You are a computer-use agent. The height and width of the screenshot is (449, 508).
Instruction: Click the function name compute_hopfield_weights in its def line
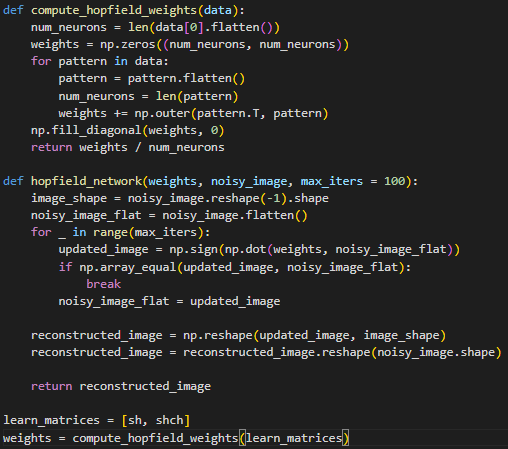click(x=114, y=10)
